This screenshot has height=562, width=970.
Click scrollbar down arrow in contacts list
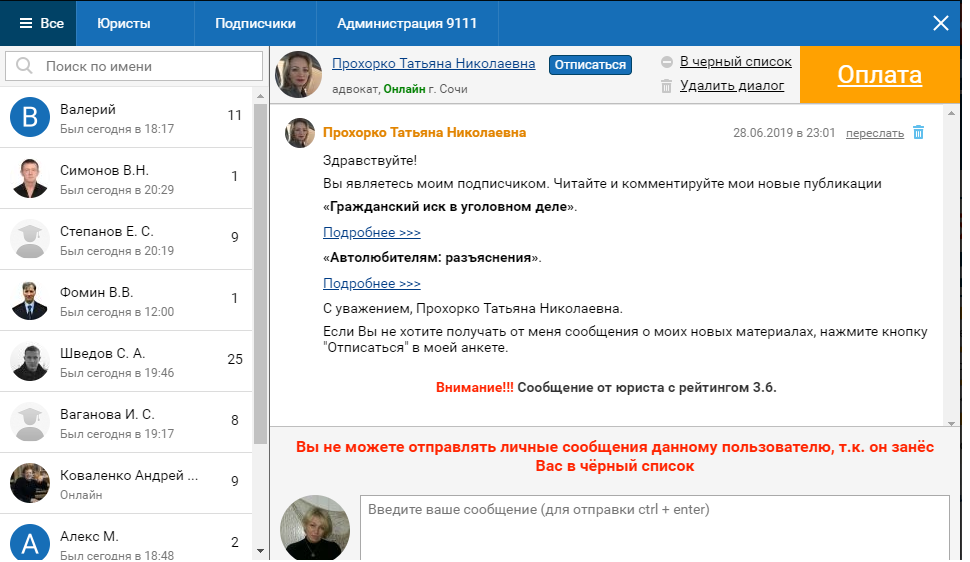(x=261, y=550)
